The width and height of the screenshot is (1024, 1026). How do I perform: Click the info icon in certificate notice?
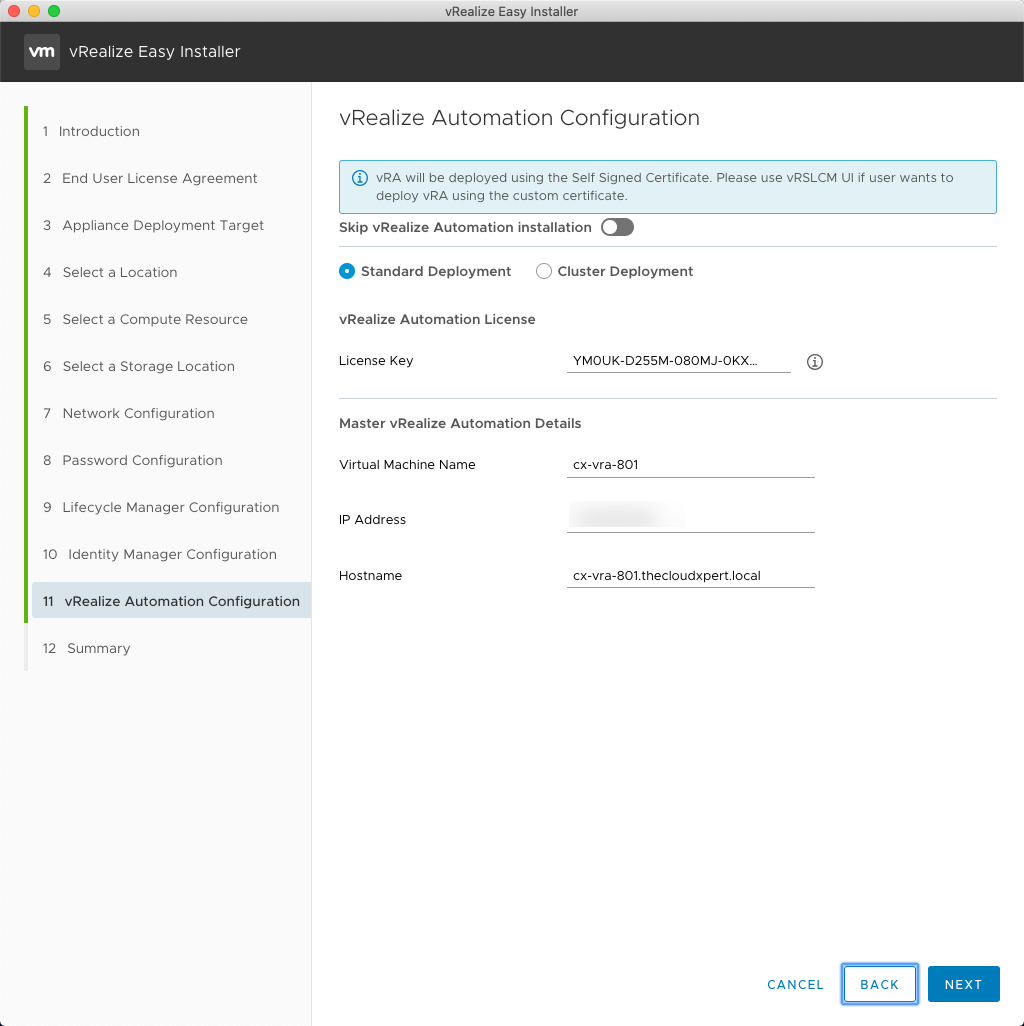click(360, 178)
